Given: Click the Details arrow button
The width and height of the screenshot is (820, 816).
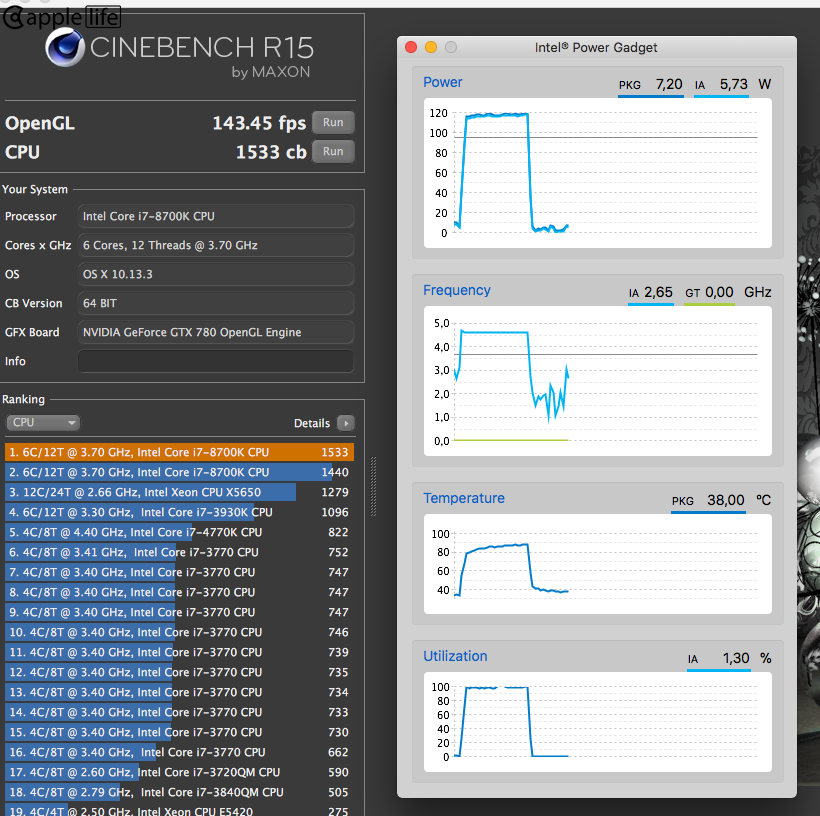Looking at the screenshot, I should coord(346,423).
